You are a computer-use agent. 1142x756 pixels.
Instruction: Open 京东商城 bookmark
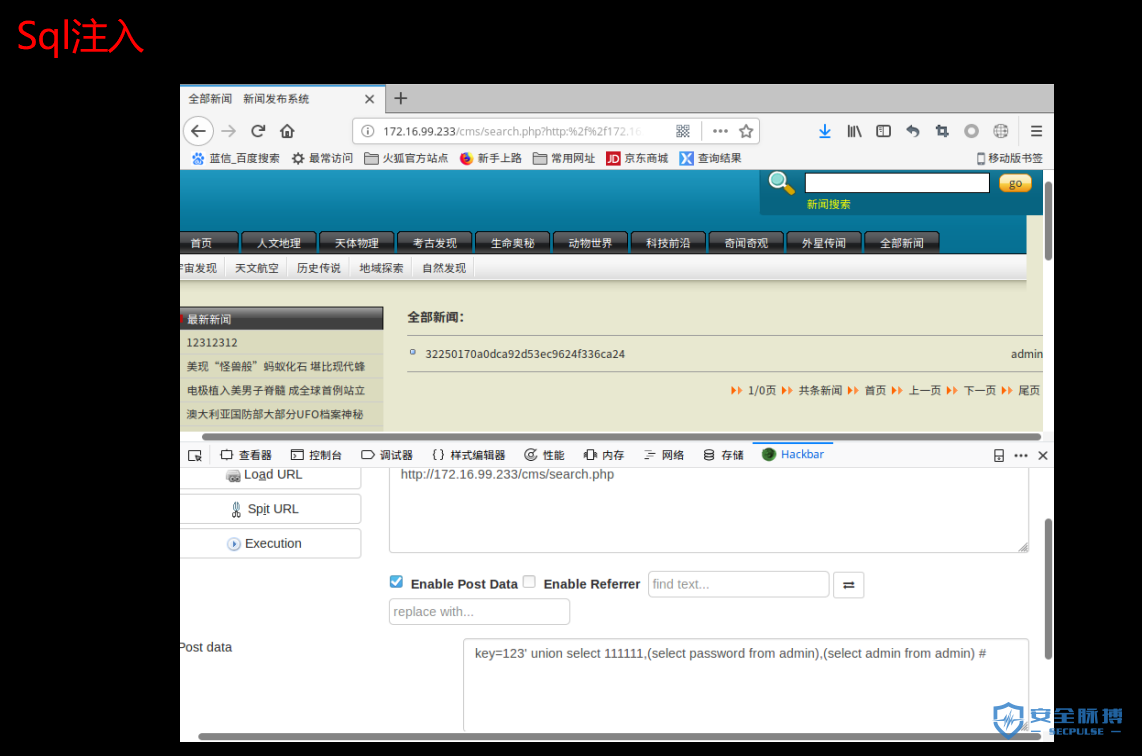tap(637, 158)
